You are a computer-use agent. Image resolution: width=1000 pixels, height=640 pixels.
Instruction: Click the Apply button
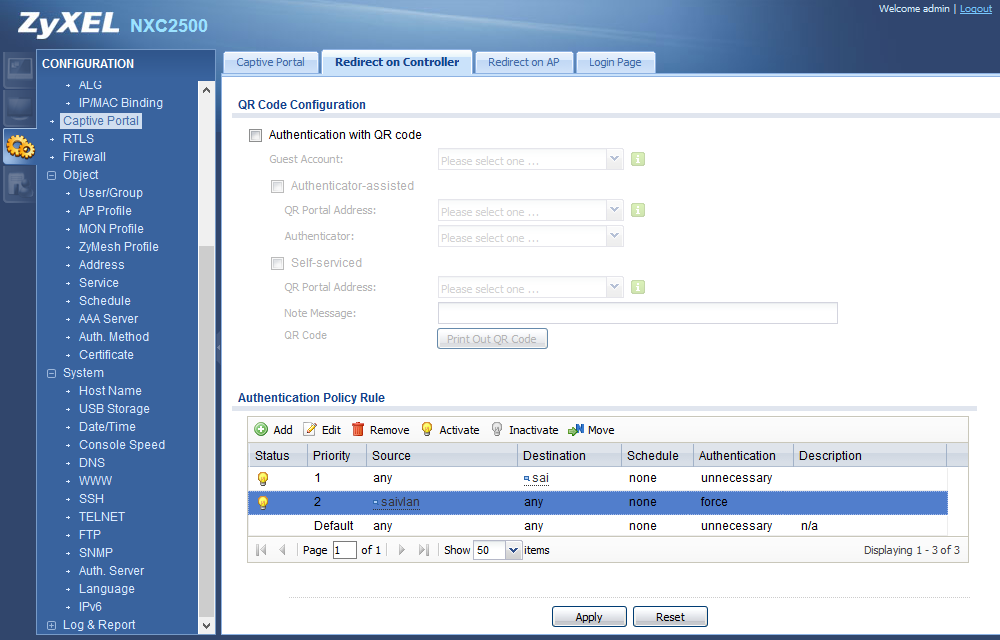pyautogui.click(x=589, y=617)
